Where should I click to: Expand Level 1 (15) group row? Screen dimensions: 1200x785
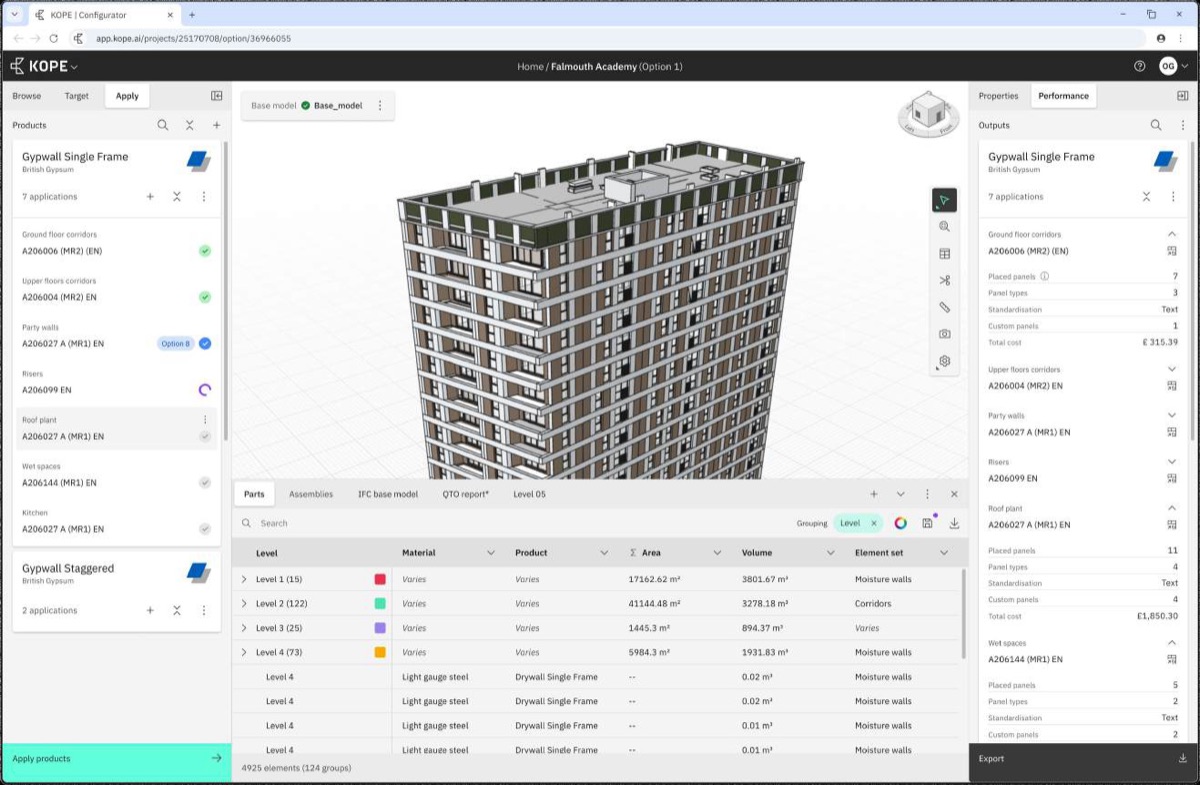[244, 579]
